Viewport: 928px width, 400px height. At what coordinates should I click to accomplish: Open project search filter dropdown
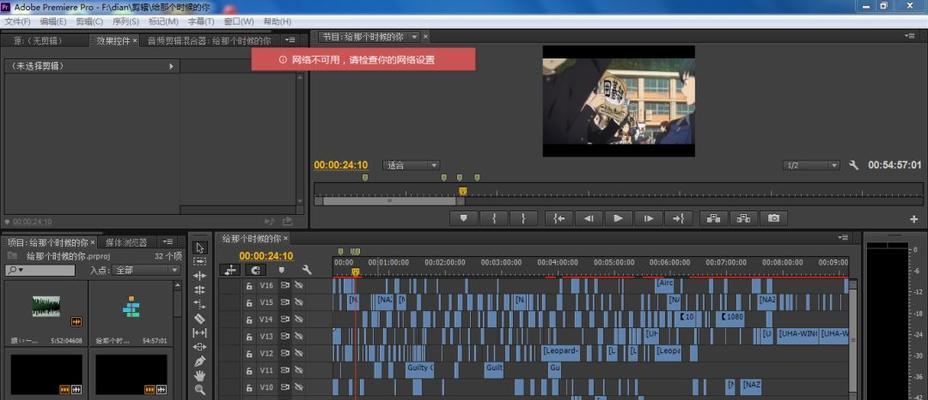click(15, 270)
